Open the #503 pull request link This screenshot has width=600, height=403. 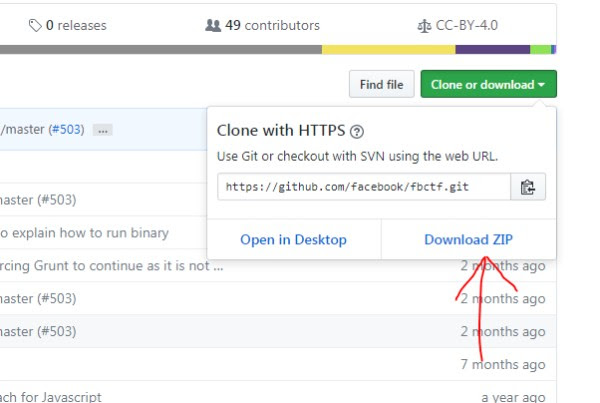[67, 129]
